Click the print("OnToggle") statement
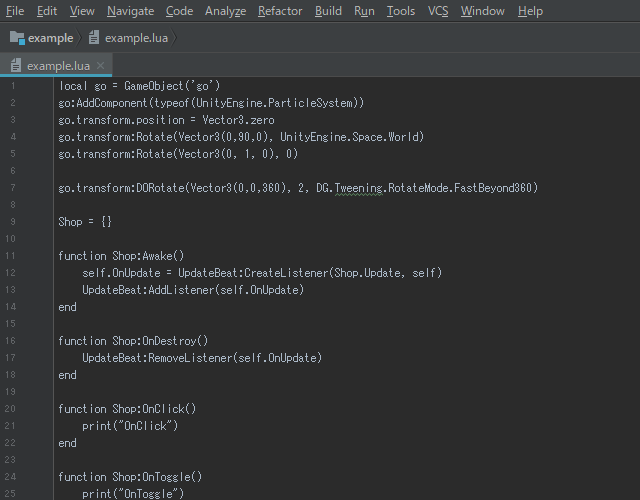Image resolution: width=640 pixels, height=500 pixels. coord(133,494)
